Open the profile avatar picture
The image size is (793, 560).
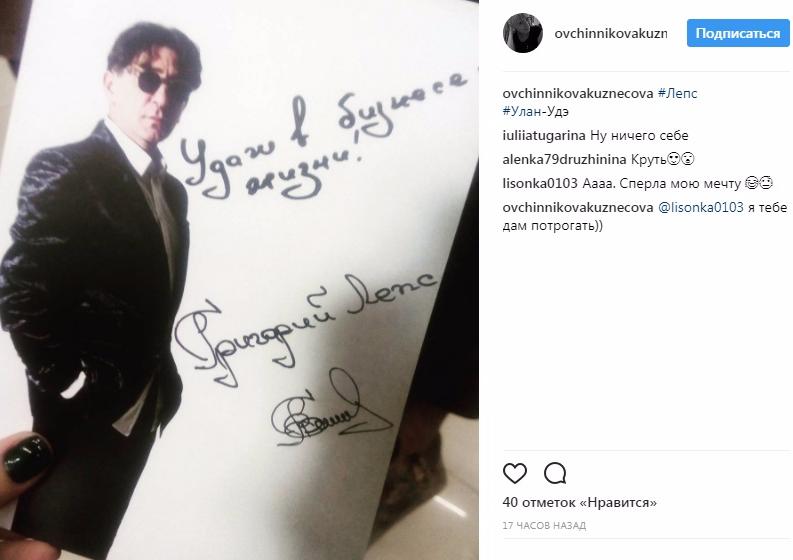tap(523, 33)
